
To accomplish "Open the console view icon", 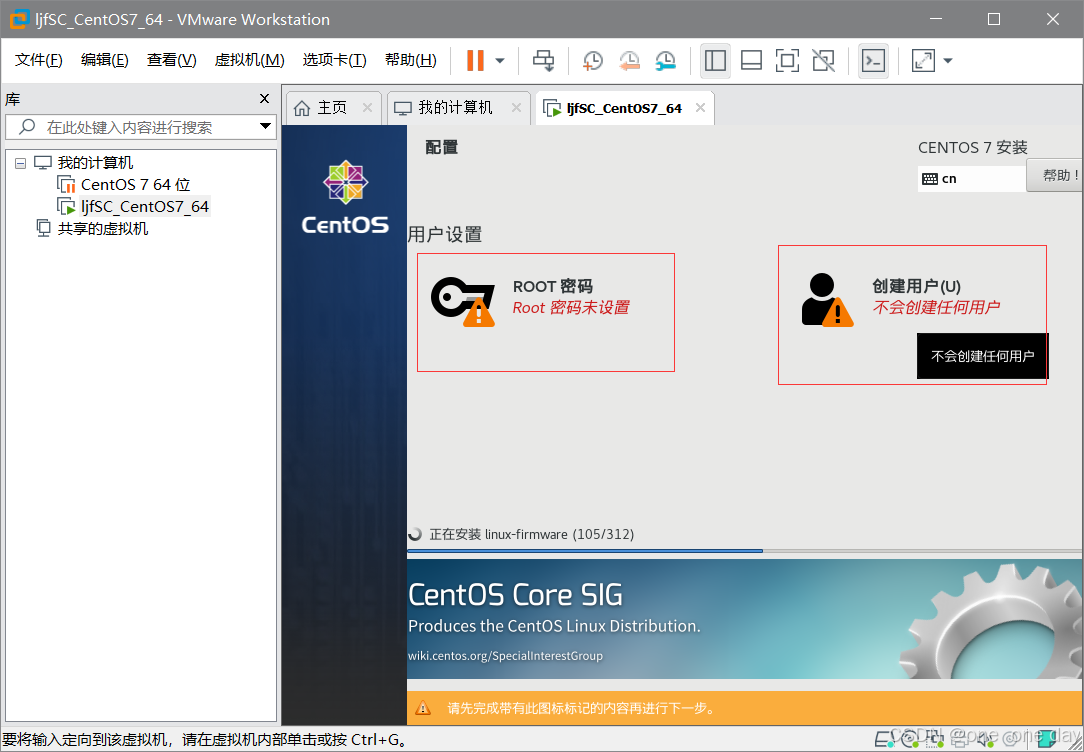I will pos(873,61).
